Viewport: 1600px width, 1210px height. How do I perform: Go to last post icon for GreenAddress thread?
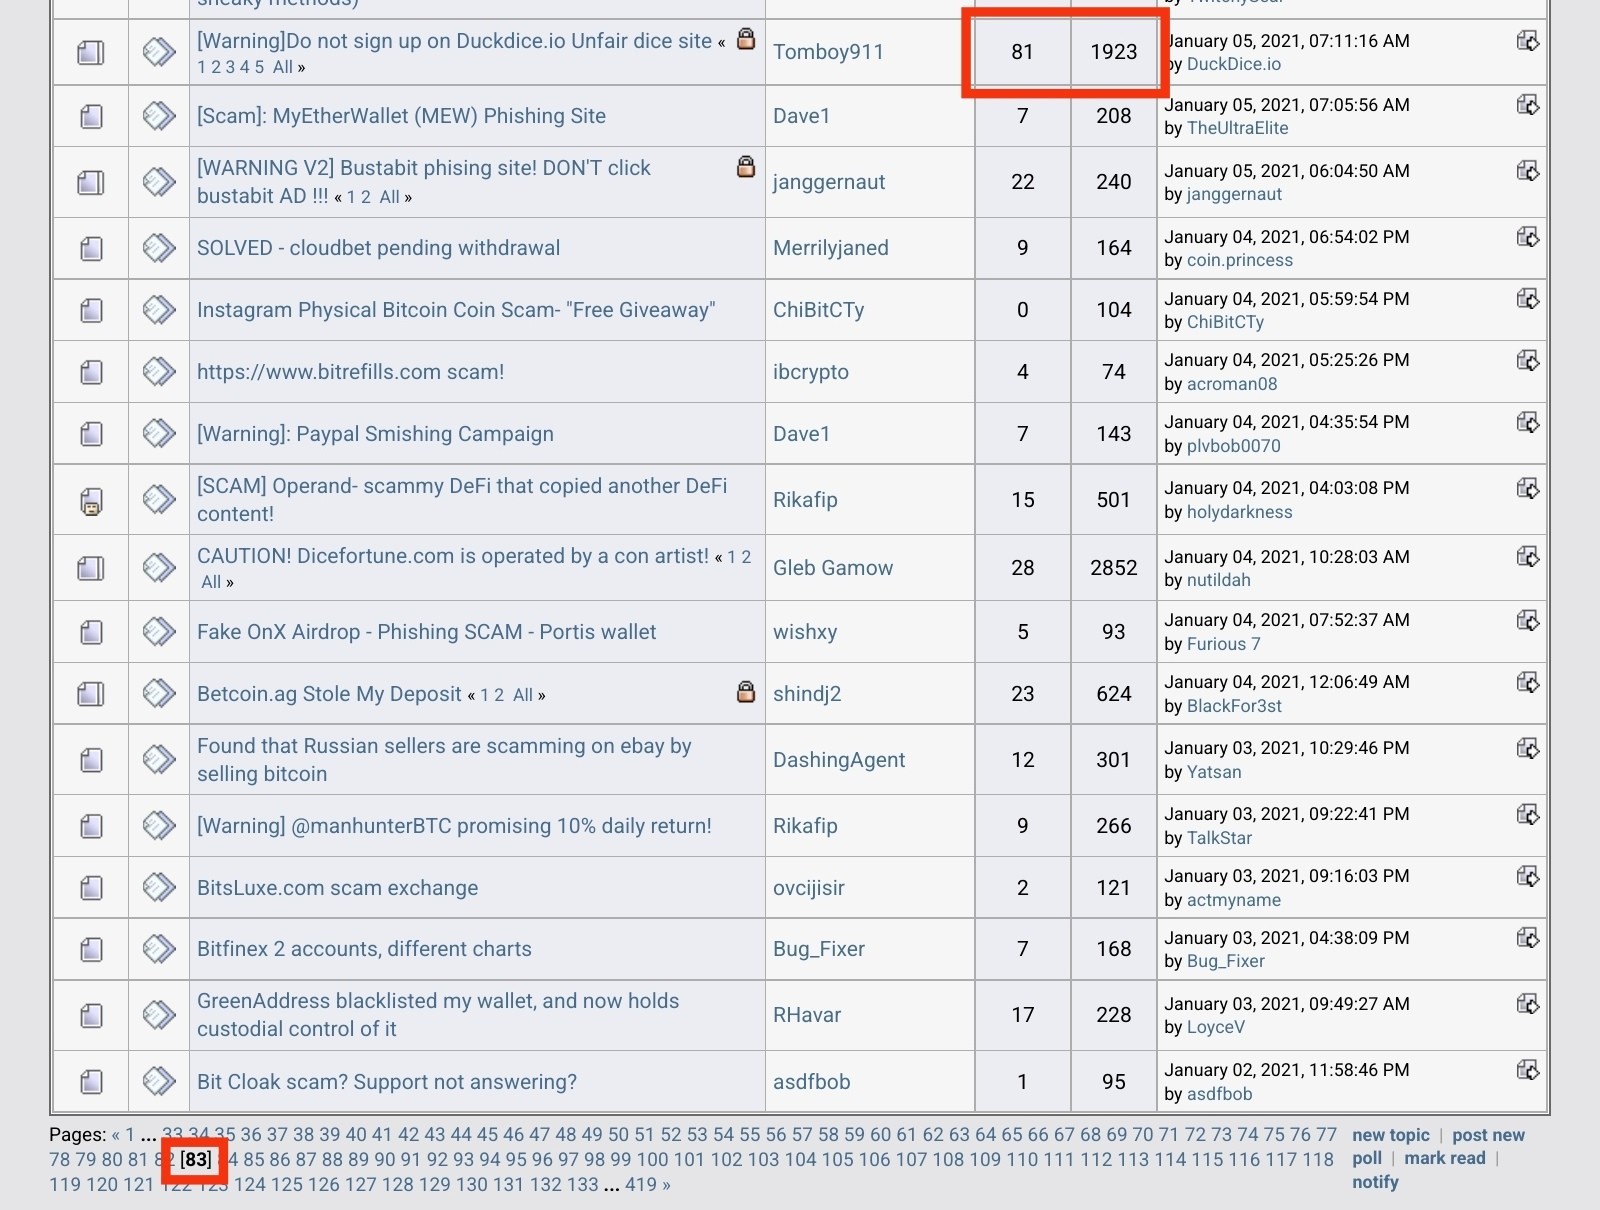[1528, 1003]
